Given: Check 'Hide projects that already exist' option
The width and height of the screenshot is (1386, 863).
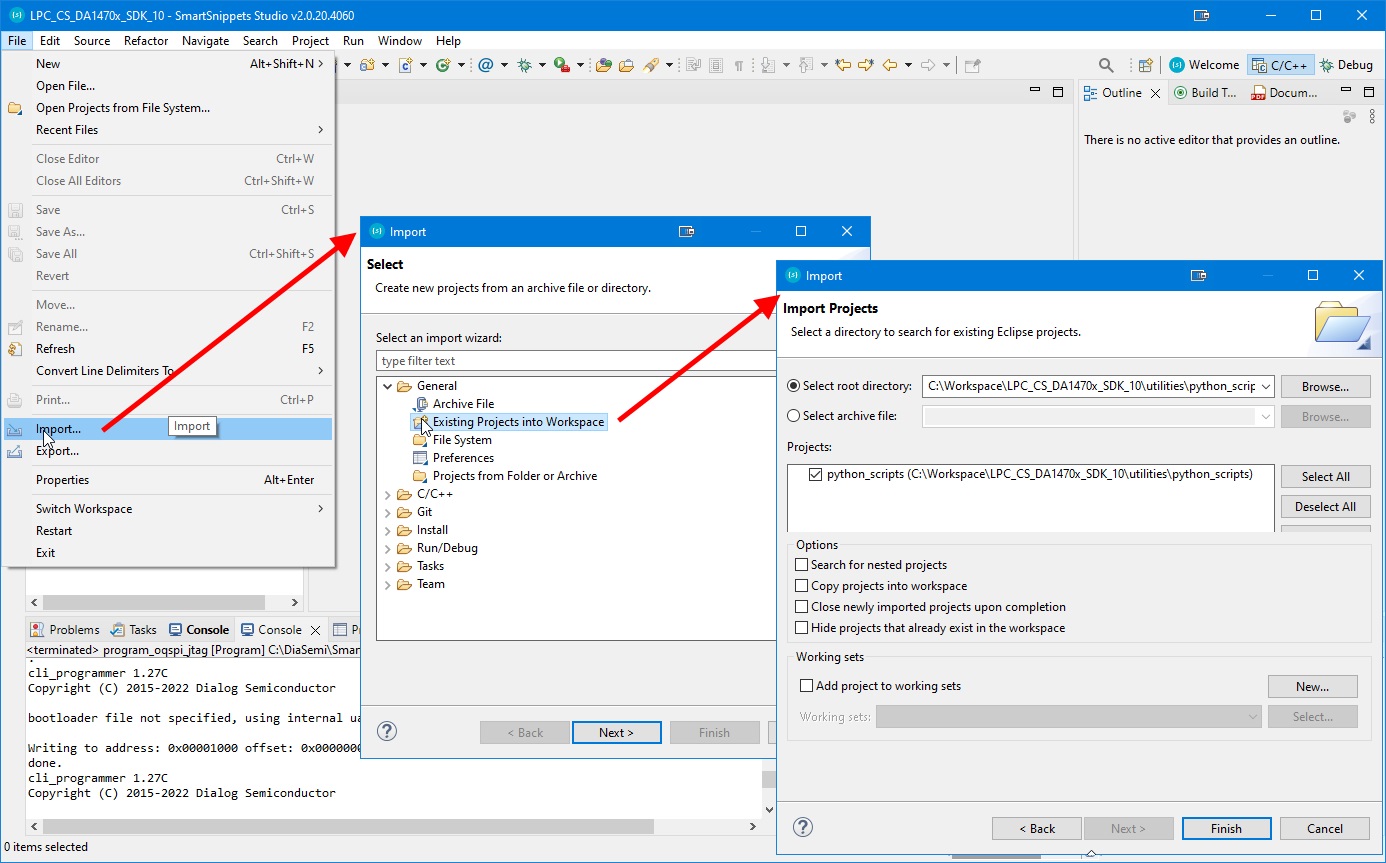Looking at the screenshot, I should click(x=801, y=628).
